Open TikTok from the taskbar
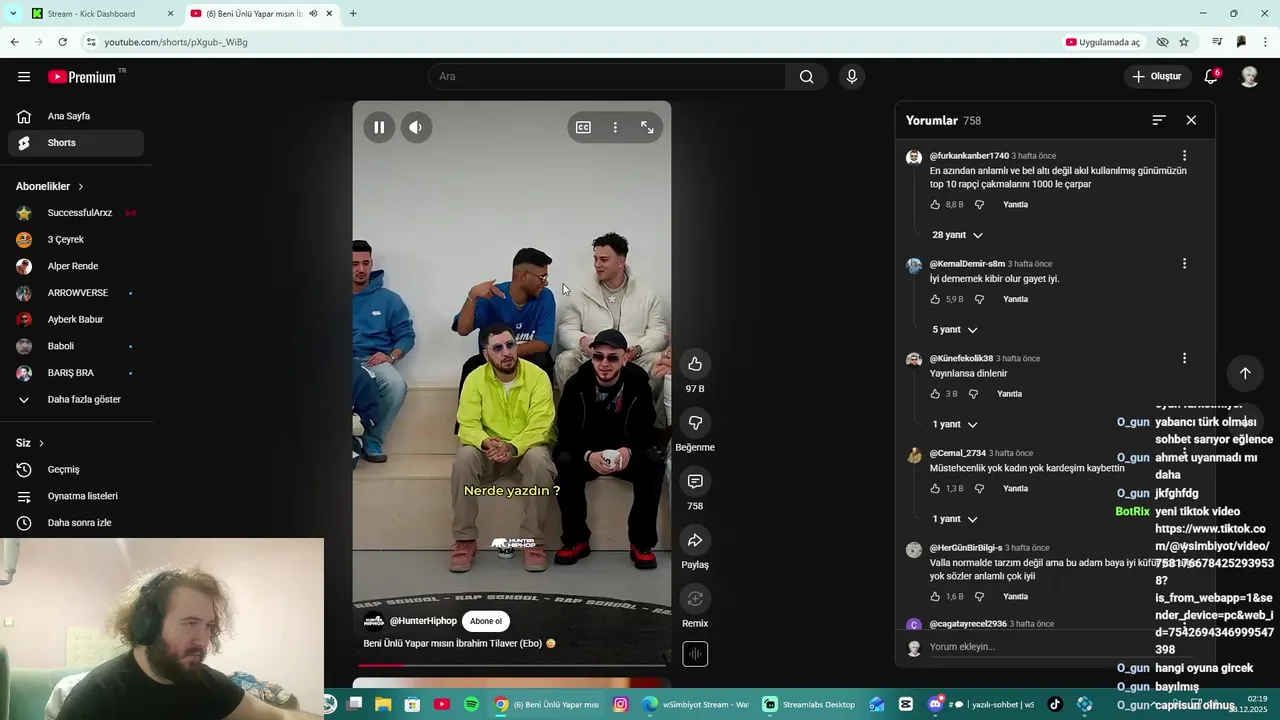This screenshot has width=1280, height=720. tap(1054, 705)
